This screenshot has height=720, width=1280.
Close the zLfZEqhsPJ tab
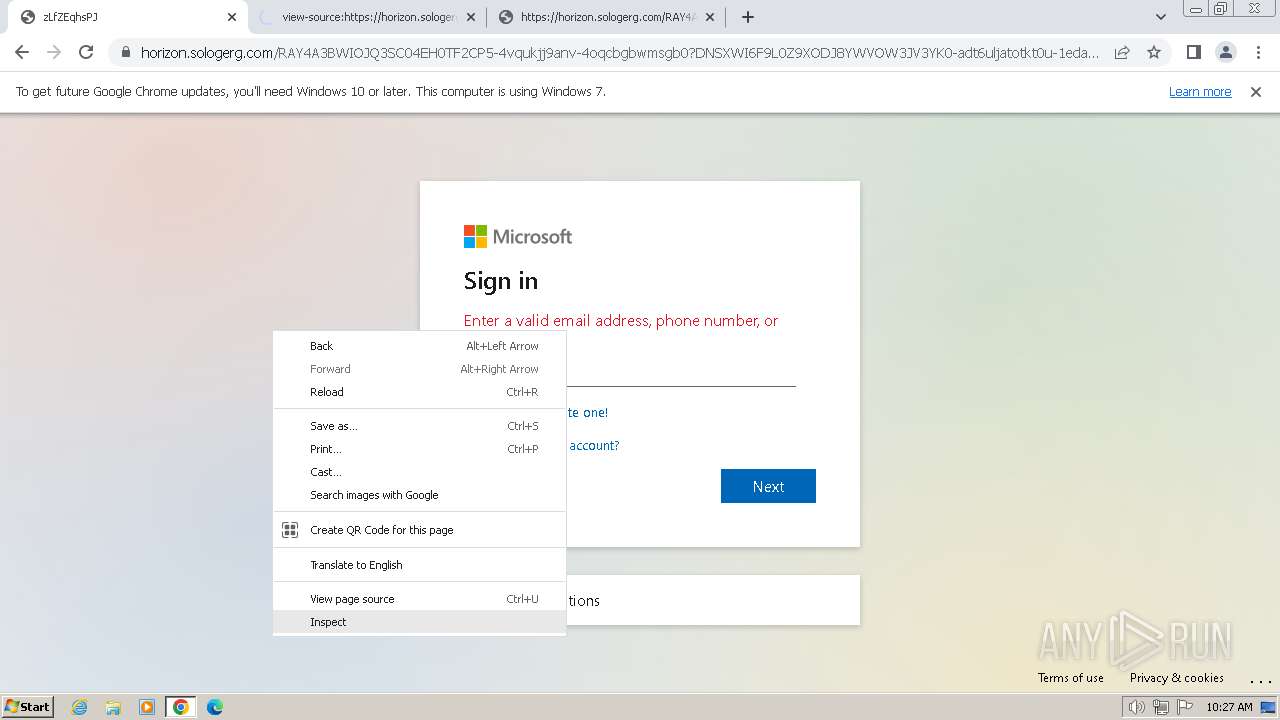click(x=232, y=17)
